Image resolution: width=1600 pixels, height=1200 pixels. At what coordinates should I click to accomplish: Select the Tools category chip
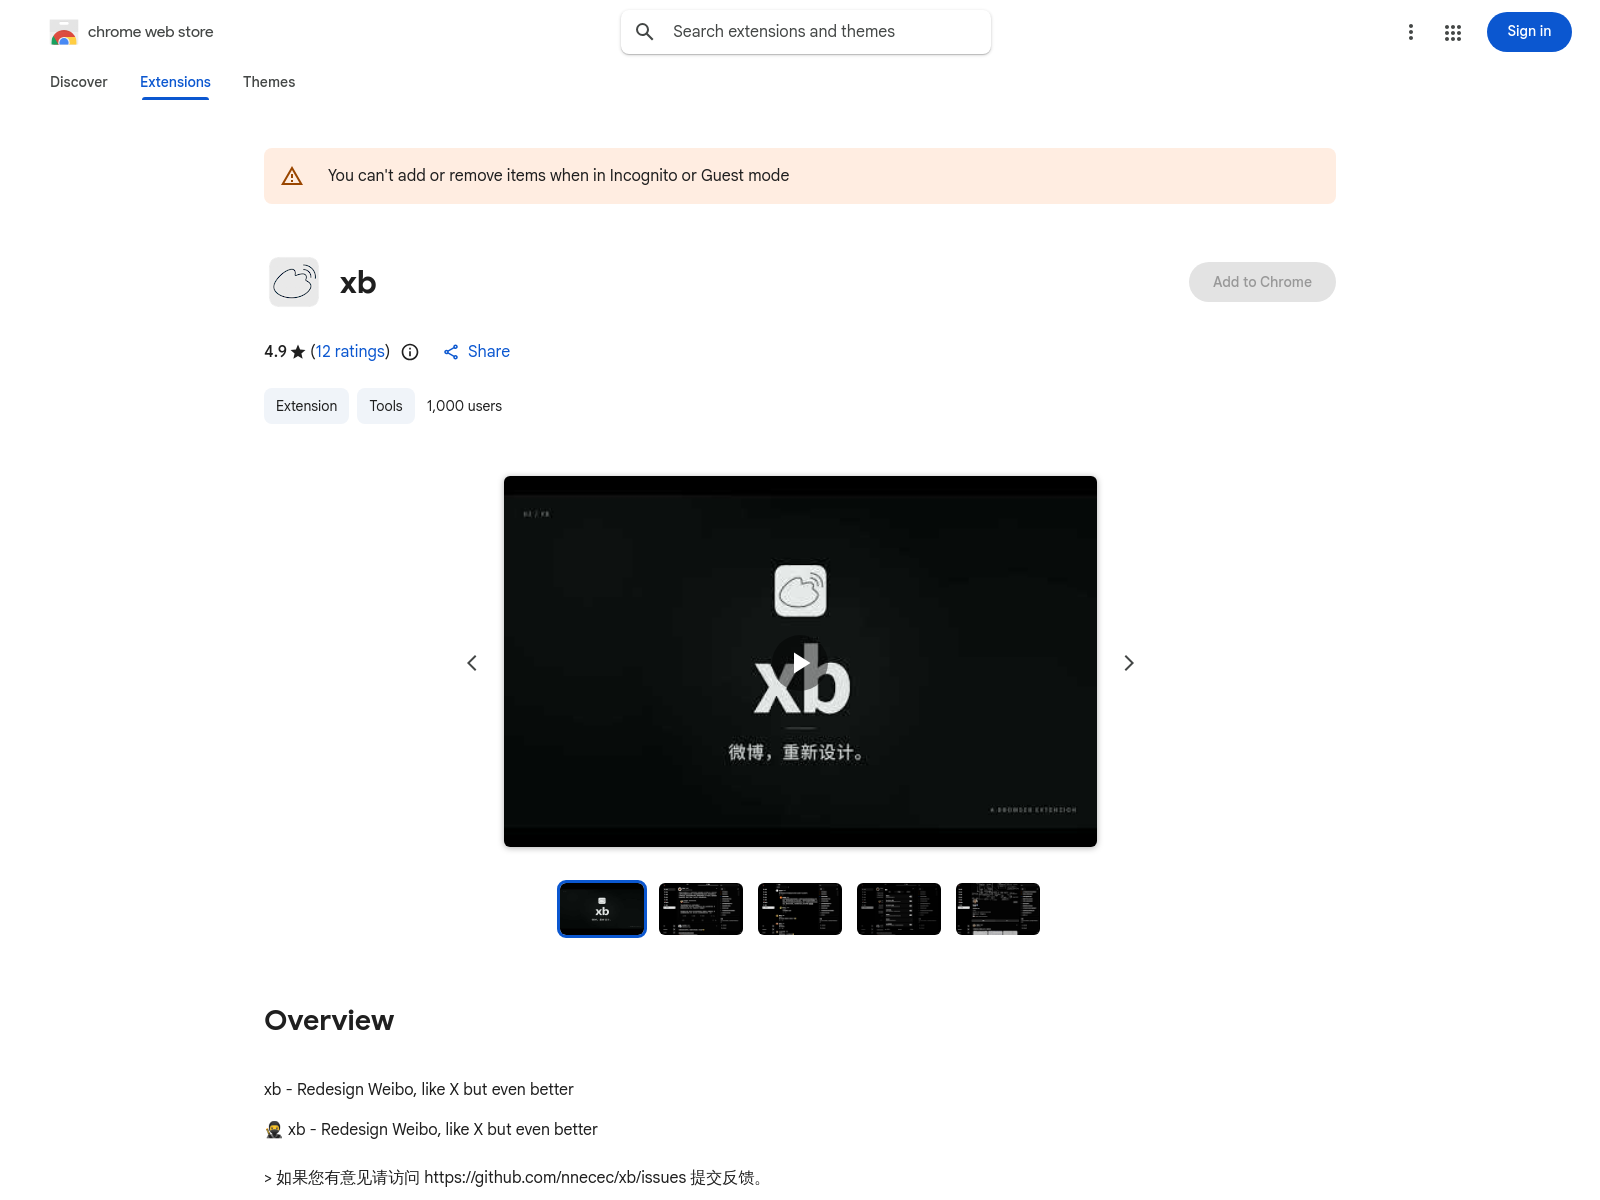pos(386,406)
